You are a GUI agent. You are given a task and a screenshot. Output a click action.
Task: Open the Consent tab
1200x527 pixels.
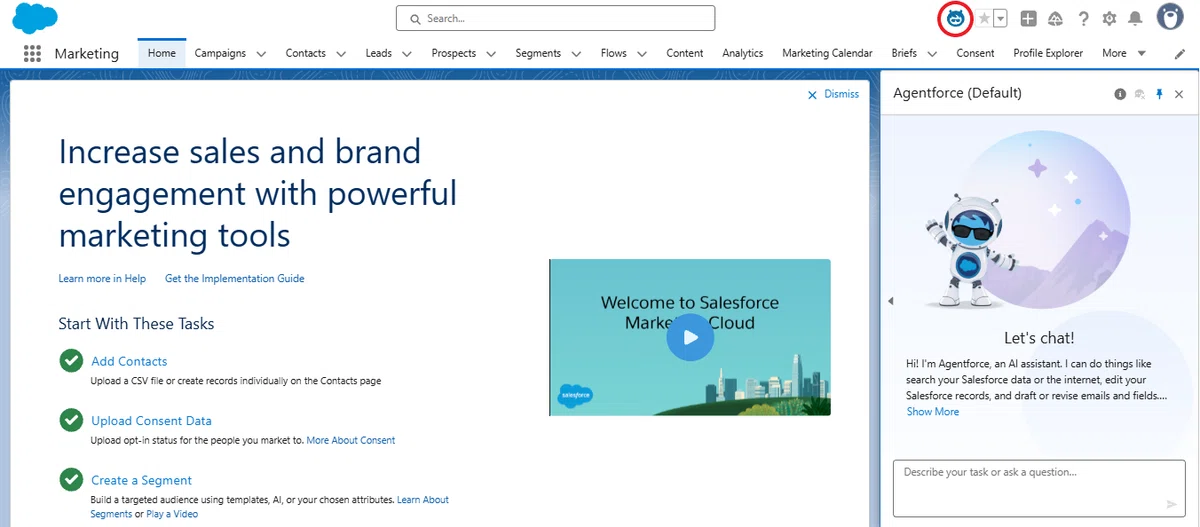coord(975,53)
